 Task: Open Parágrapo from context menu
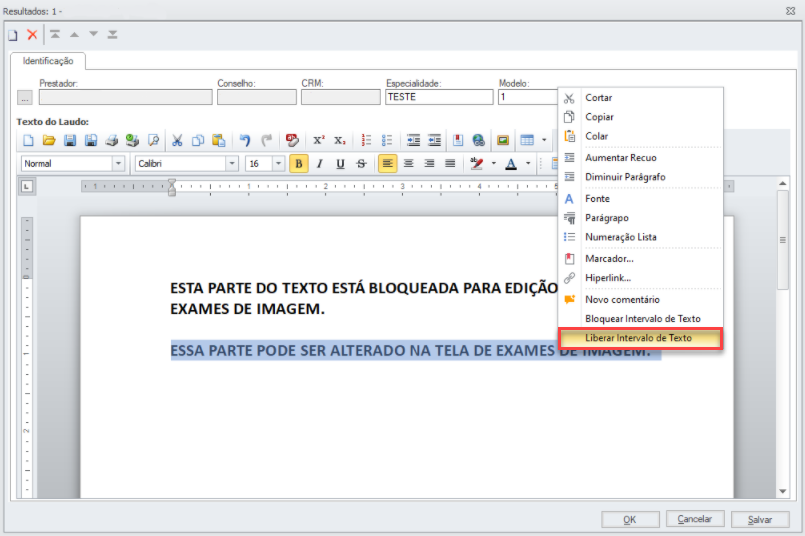tap(641, 218)
